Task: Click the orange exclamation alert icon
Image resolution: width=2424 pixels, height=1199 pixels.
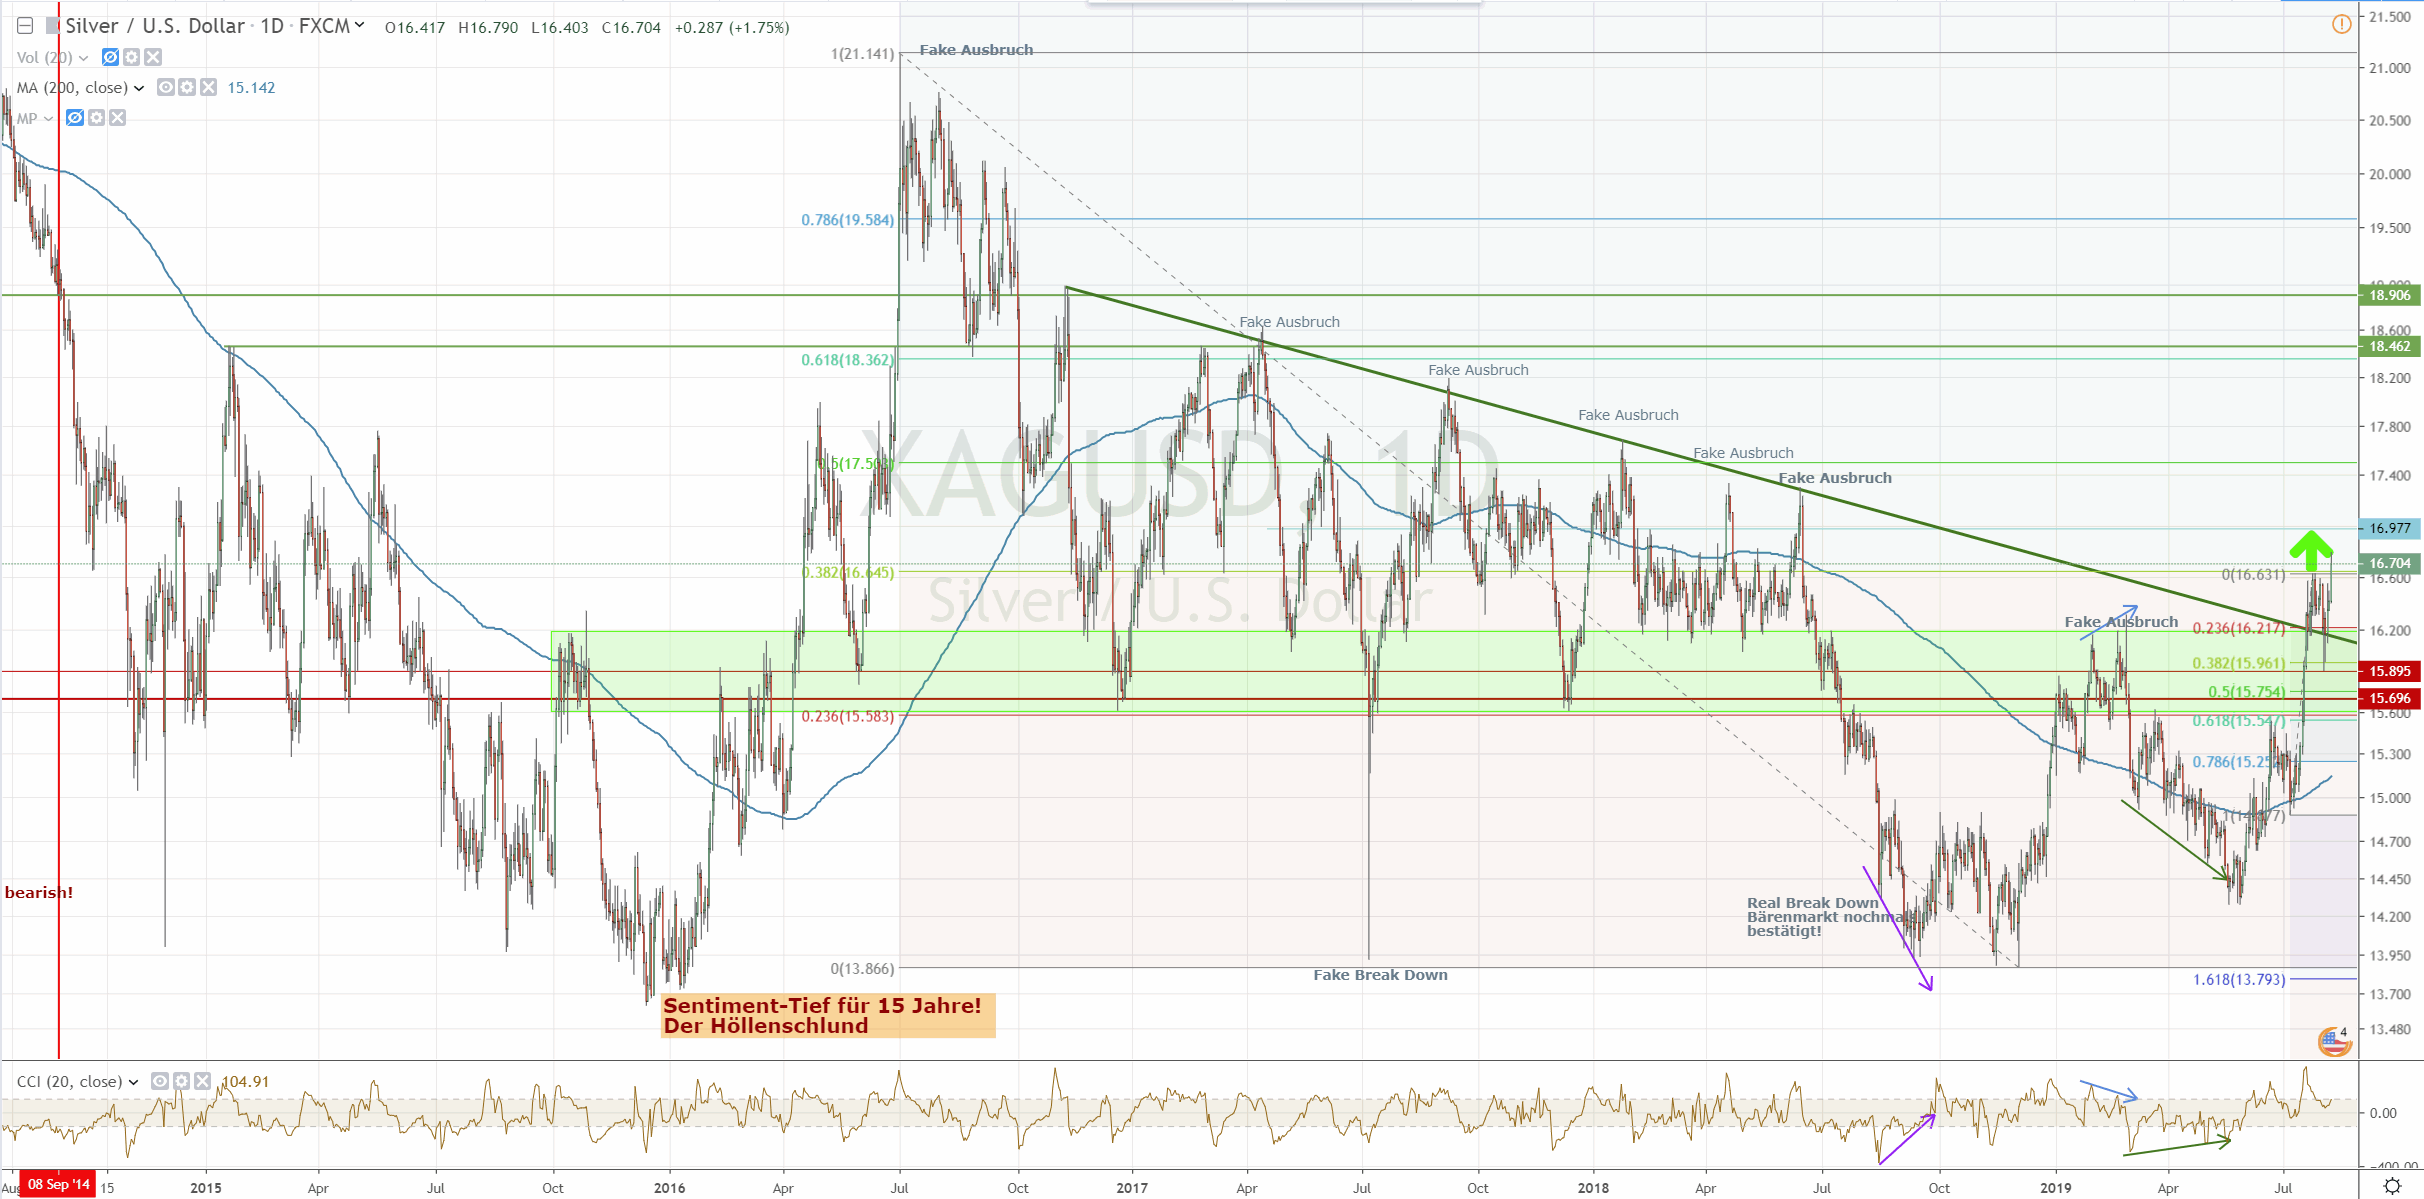Action: click(x=2342, y=24)
